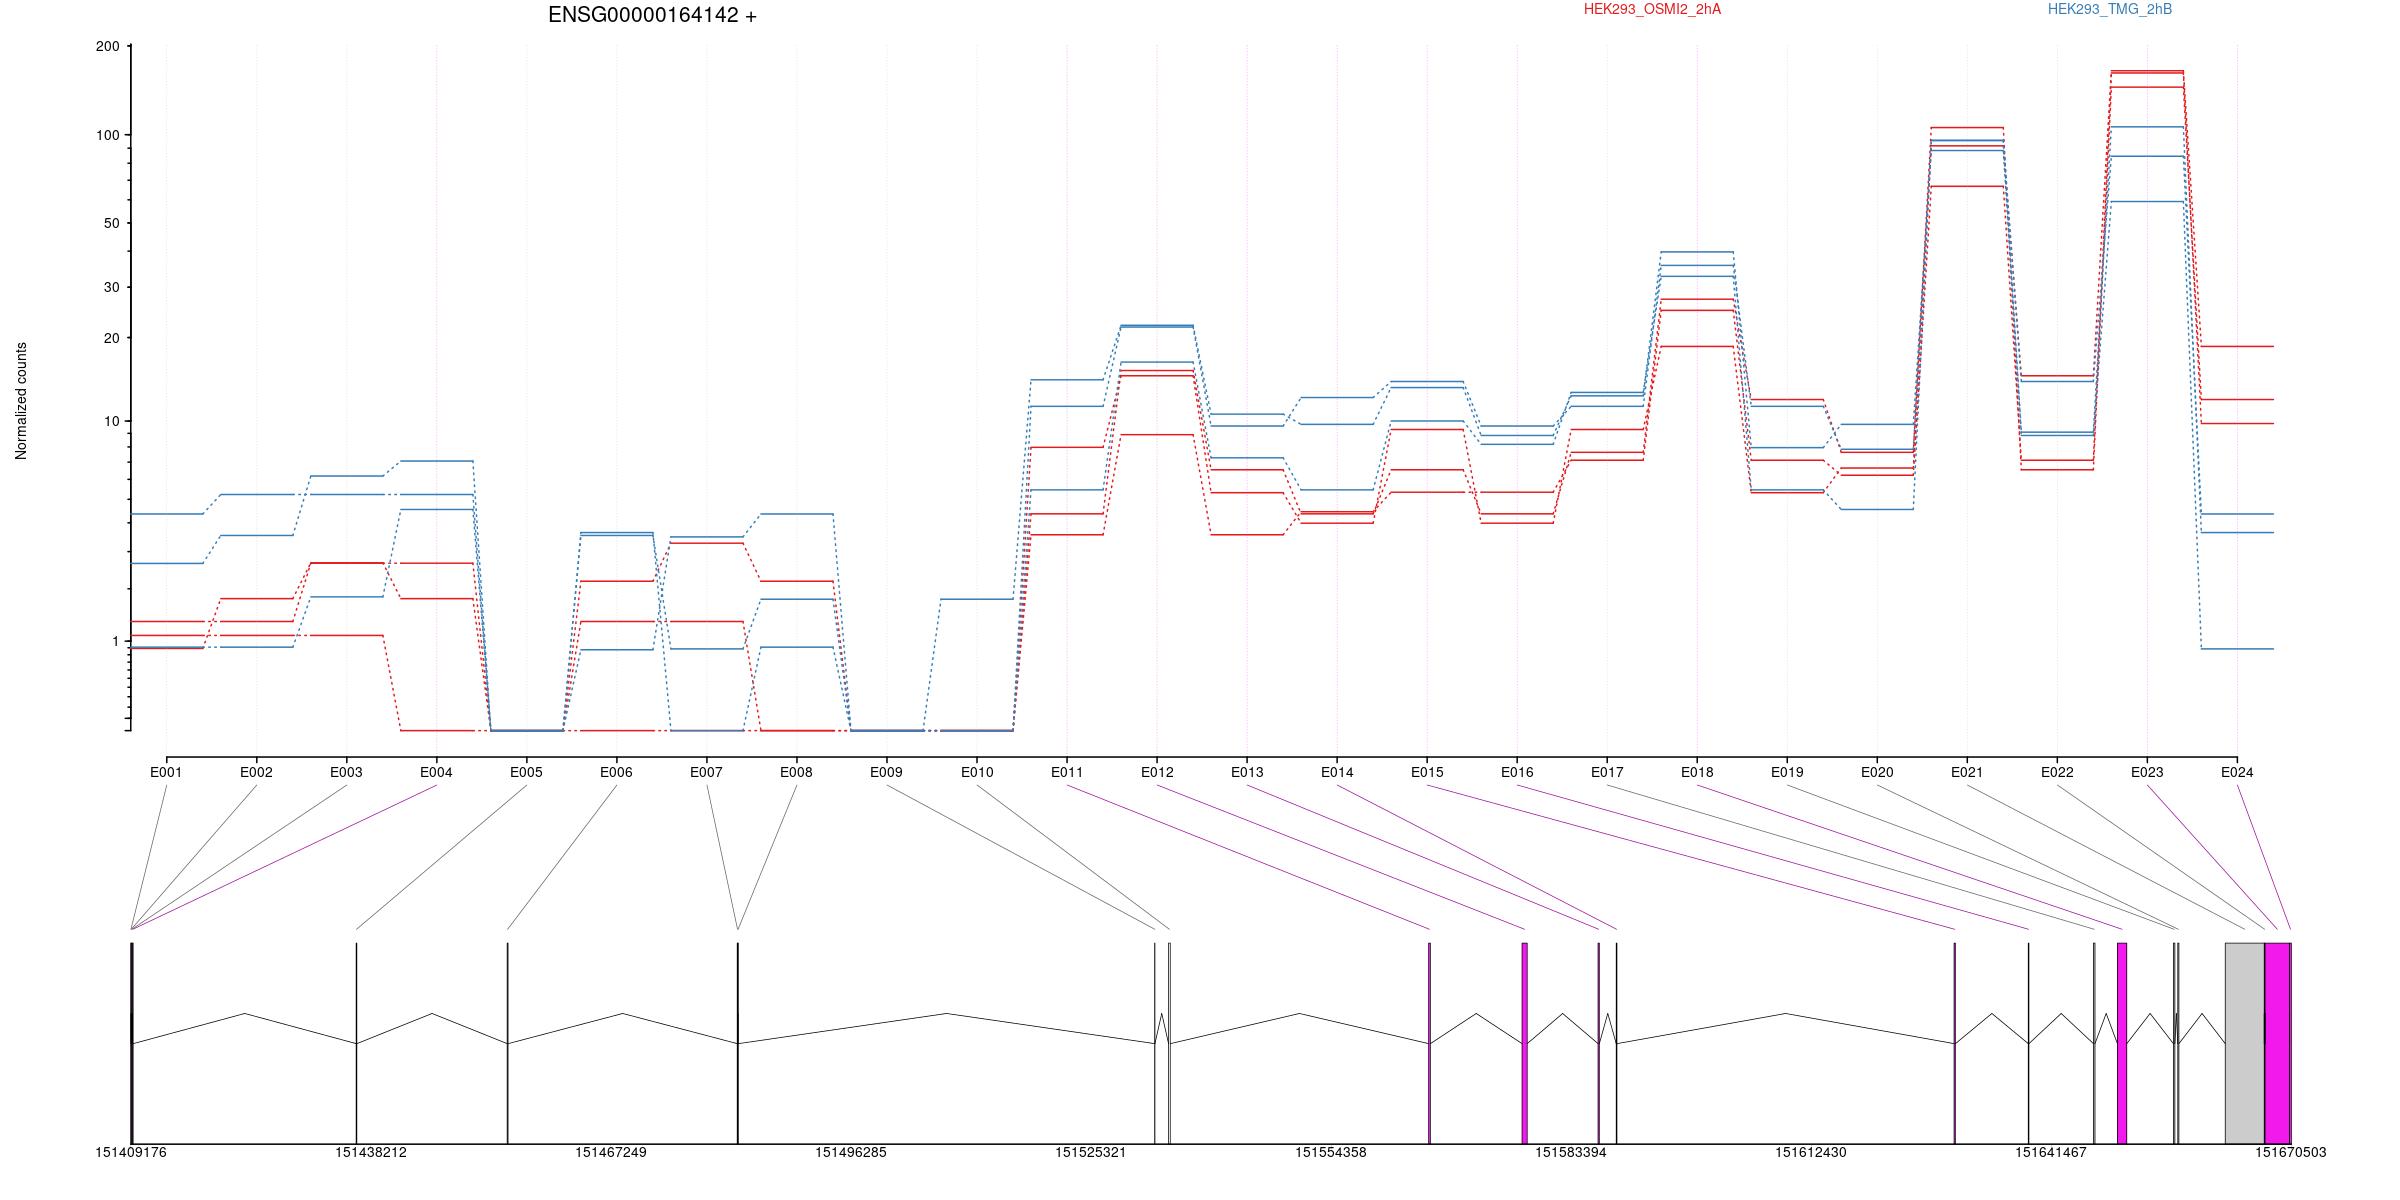Click genomic coordinate 151409176
This screenshot has height=1200, width=2400.
pos(131,1153)
